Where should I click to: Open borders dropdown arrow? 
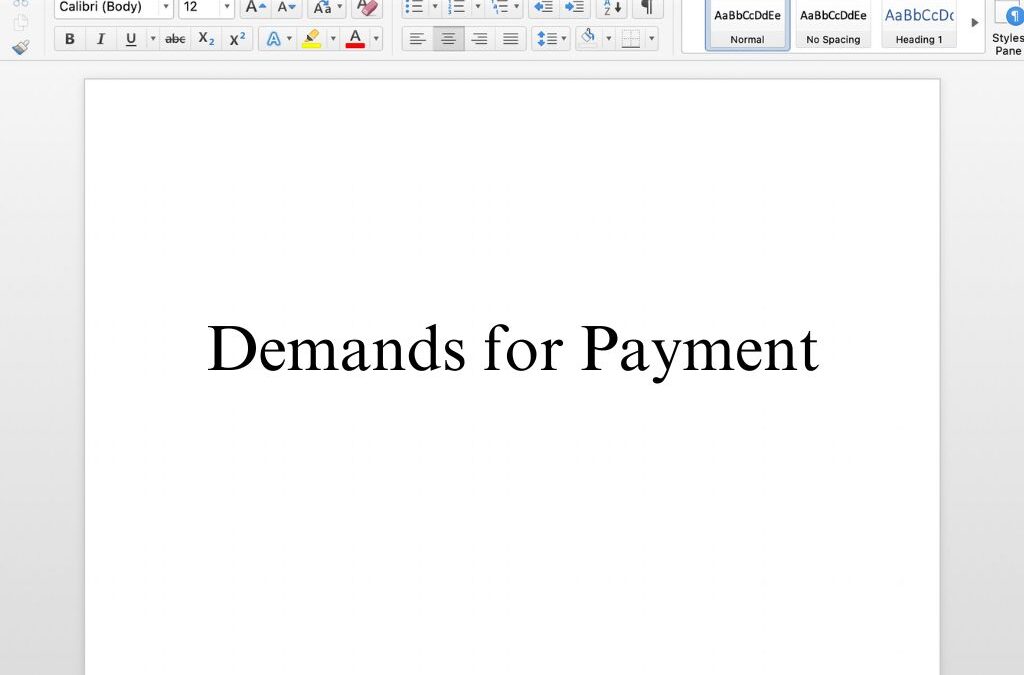[x=652, y=39]
